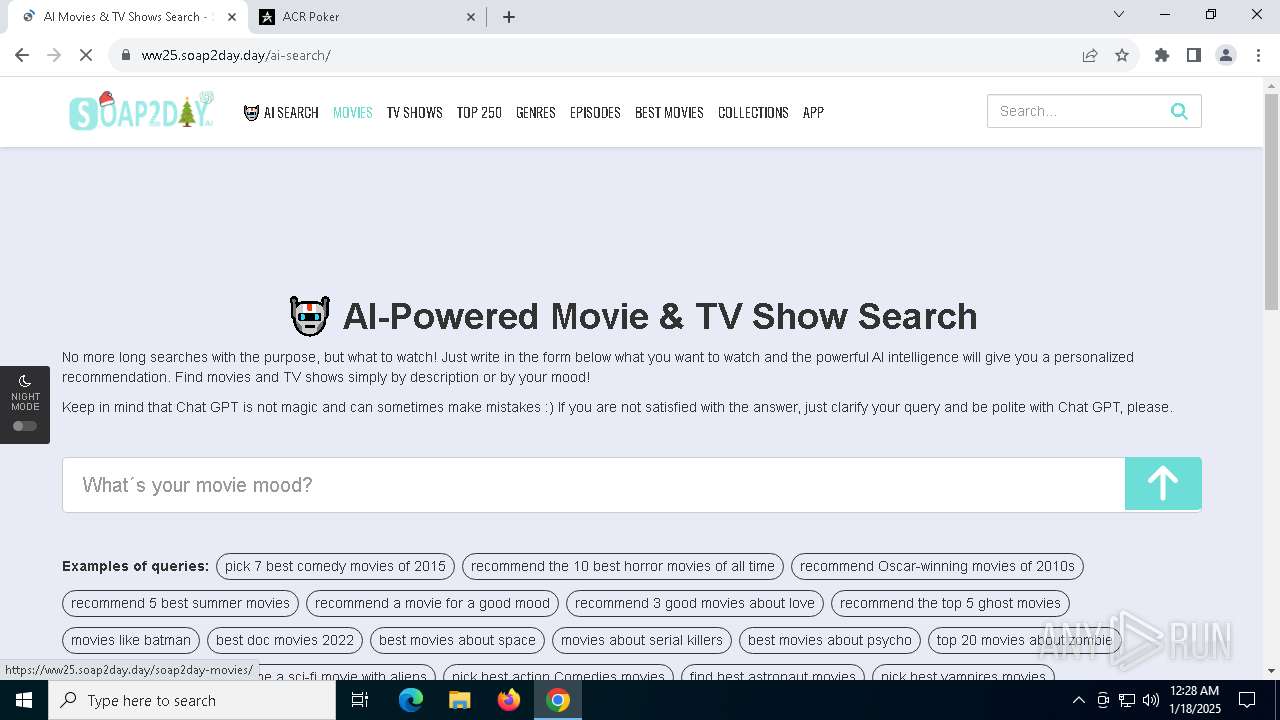
Task: Toggle the Night Mode switch
Action: tap(25, 426)
